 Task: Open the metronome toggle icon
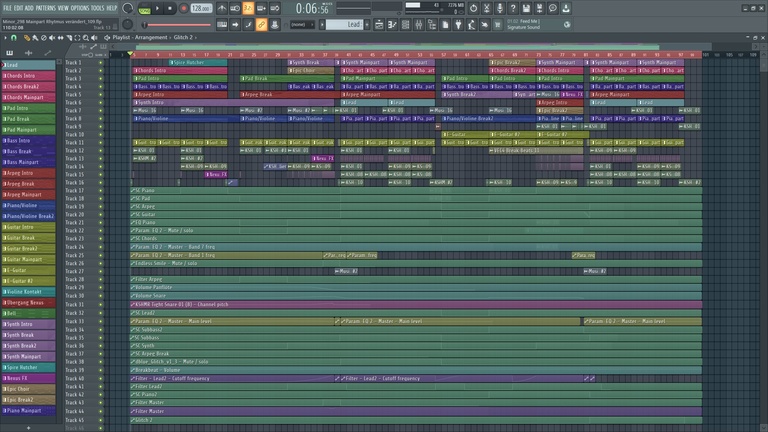point(222,8)
